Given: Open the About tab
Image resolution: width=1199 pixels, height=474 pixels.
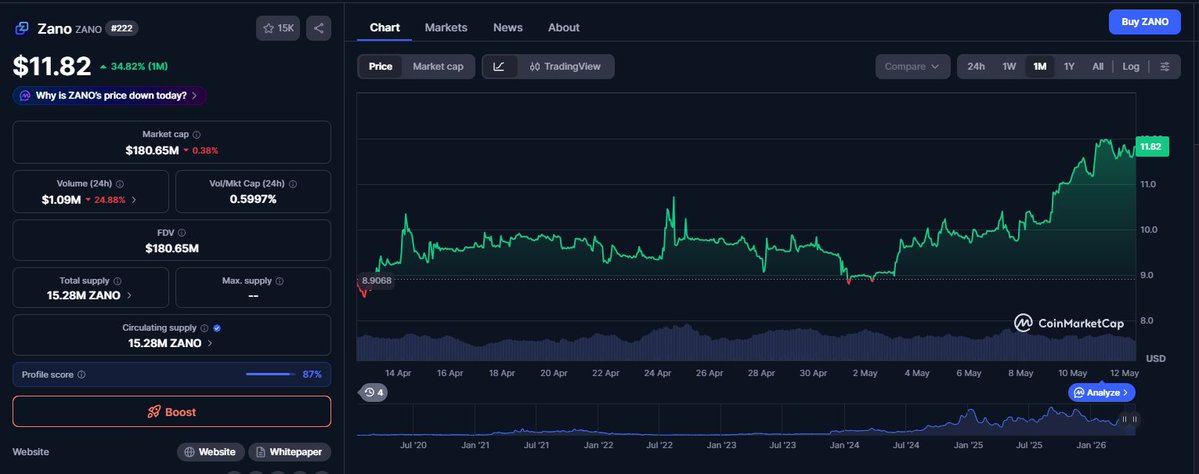Looking at the screenshot, I should (564, 28).
